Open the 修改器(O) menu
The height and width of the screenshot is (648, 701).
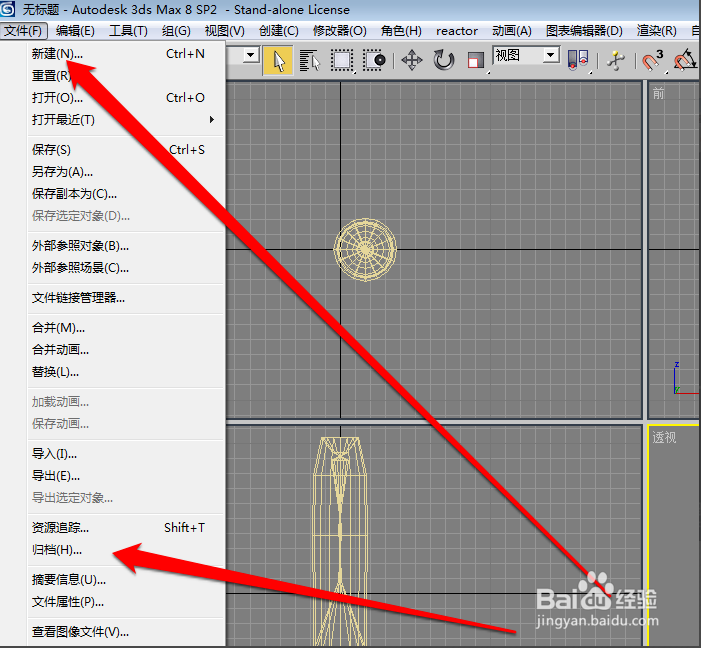340,31
